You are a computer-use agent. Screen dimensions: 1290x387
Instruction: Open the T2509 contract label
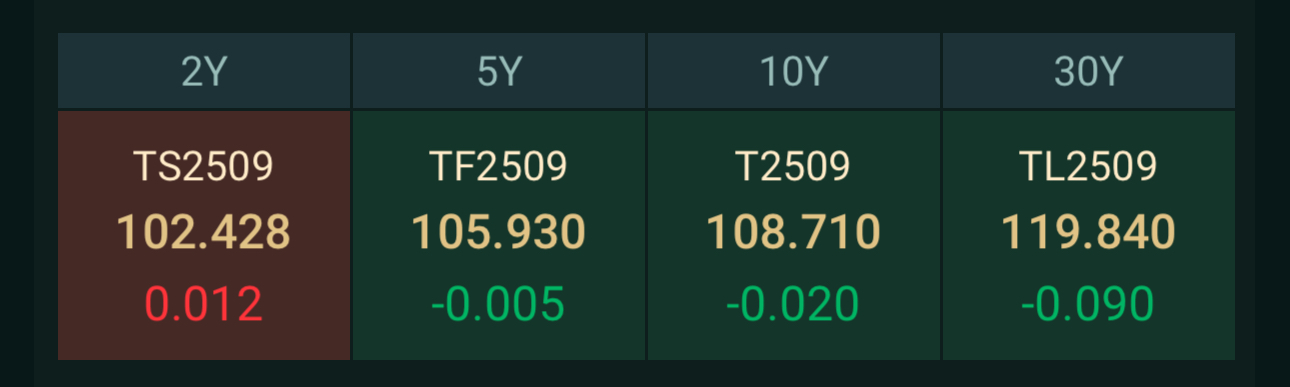pyautogui.click(x=794, y=166)
